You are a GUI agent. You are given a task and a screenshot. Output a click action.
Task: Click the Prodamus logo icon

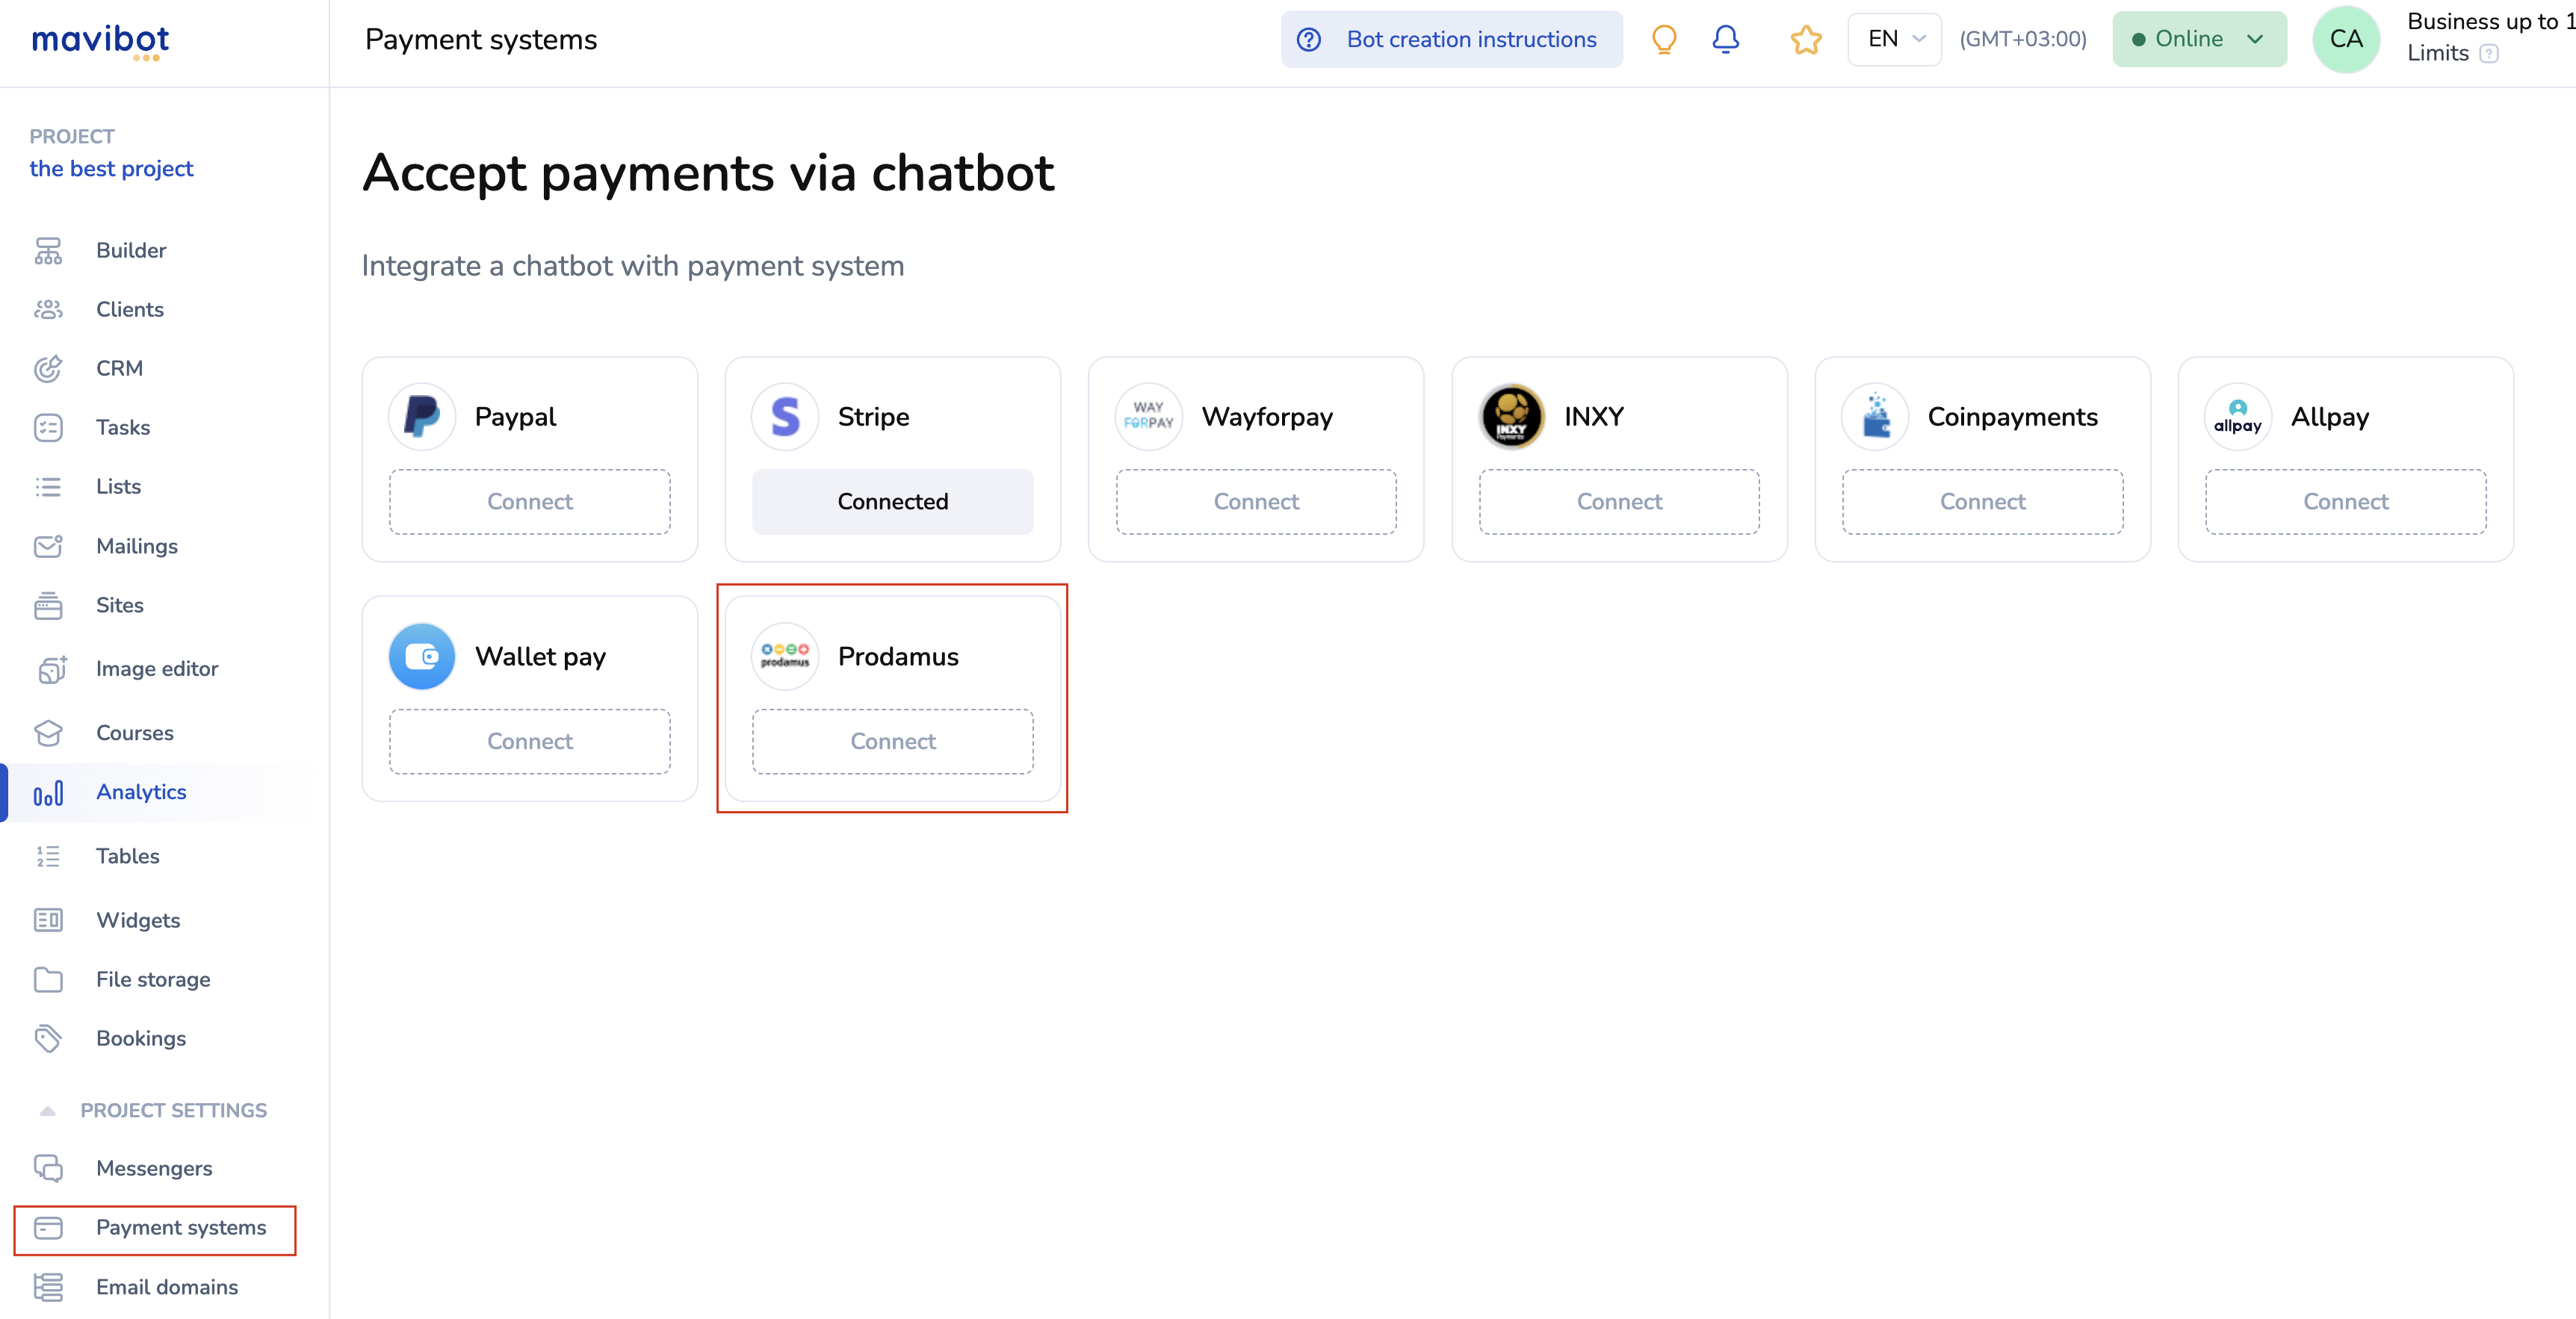pyautogui.click(x=785, y=656)
